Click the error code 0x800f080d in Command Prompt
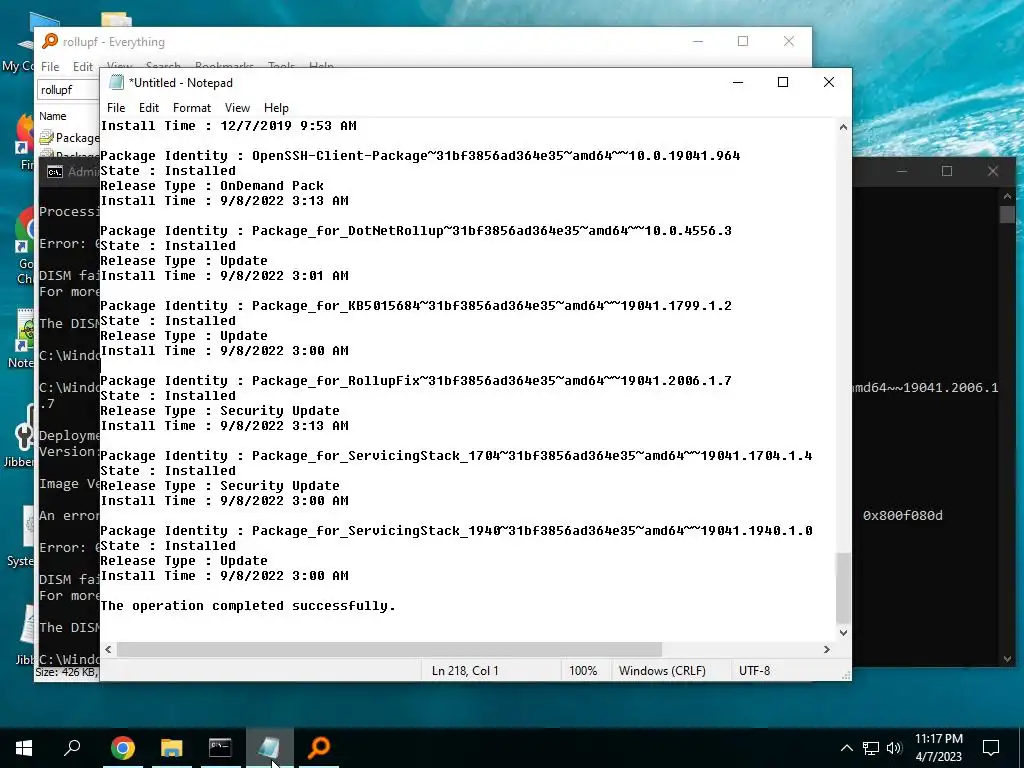The width and height of the screenshot is (1024, 768). (x=903, y=515)
